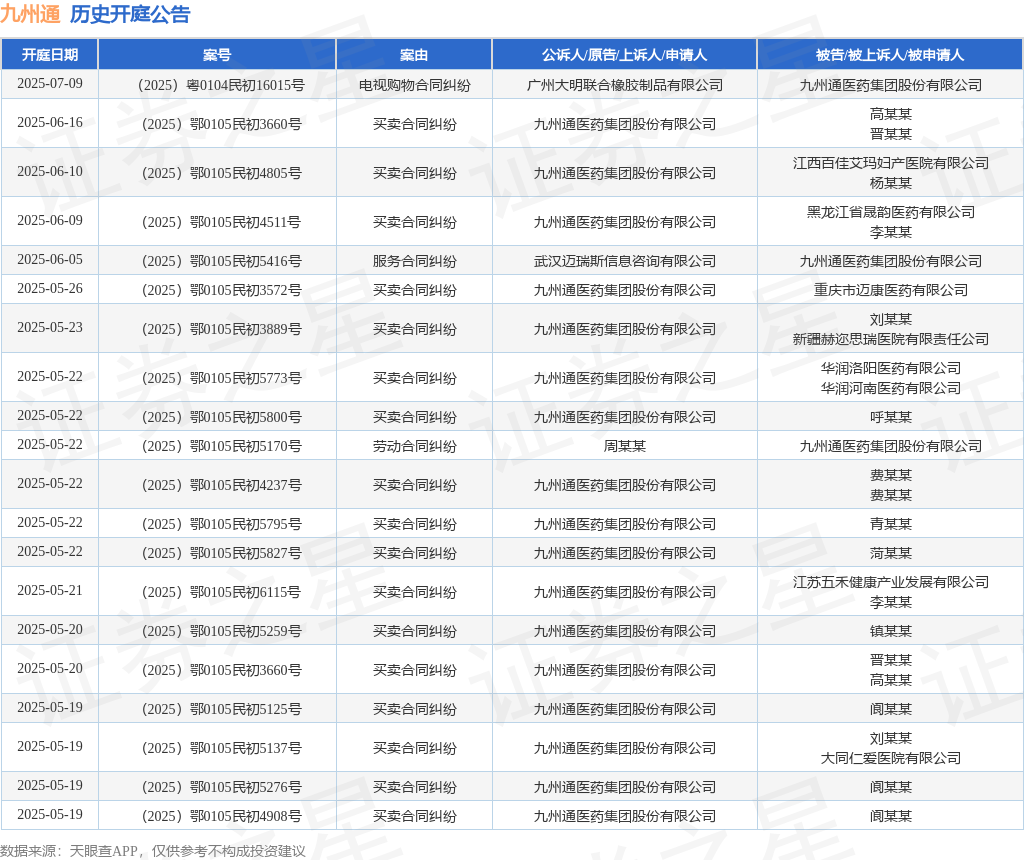Click the 案号 column header

pyautogui.click(x=217, y=55)
